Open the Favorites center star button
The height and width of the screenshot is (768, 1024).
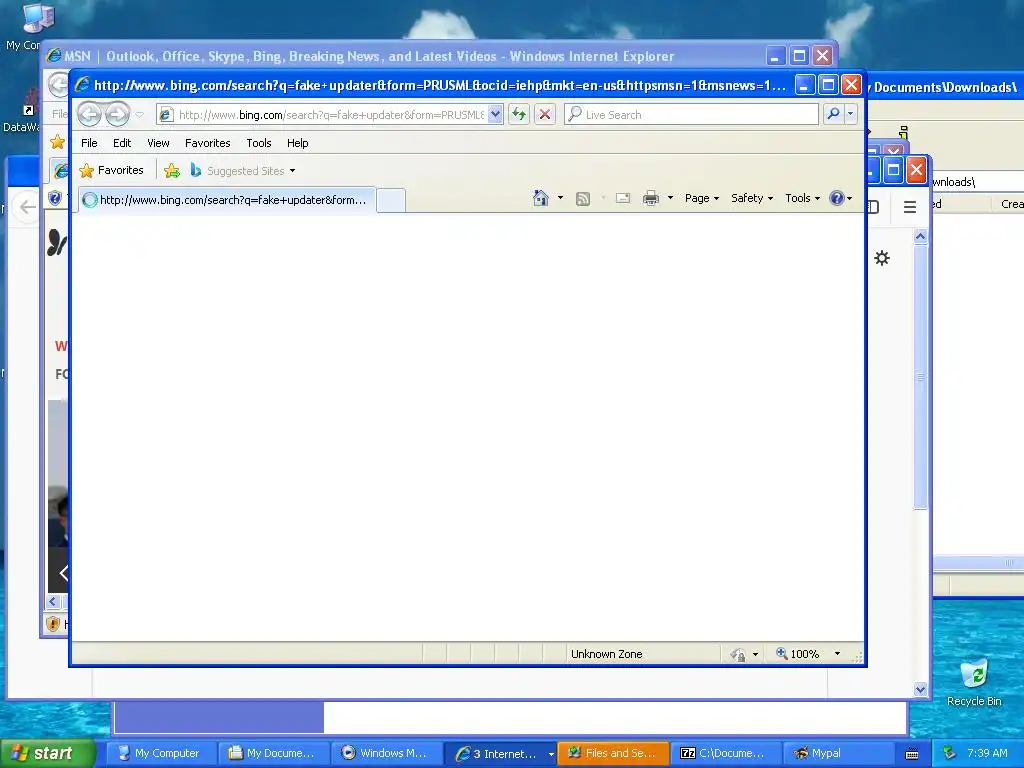pyautogui.click(x=111, y=170)
